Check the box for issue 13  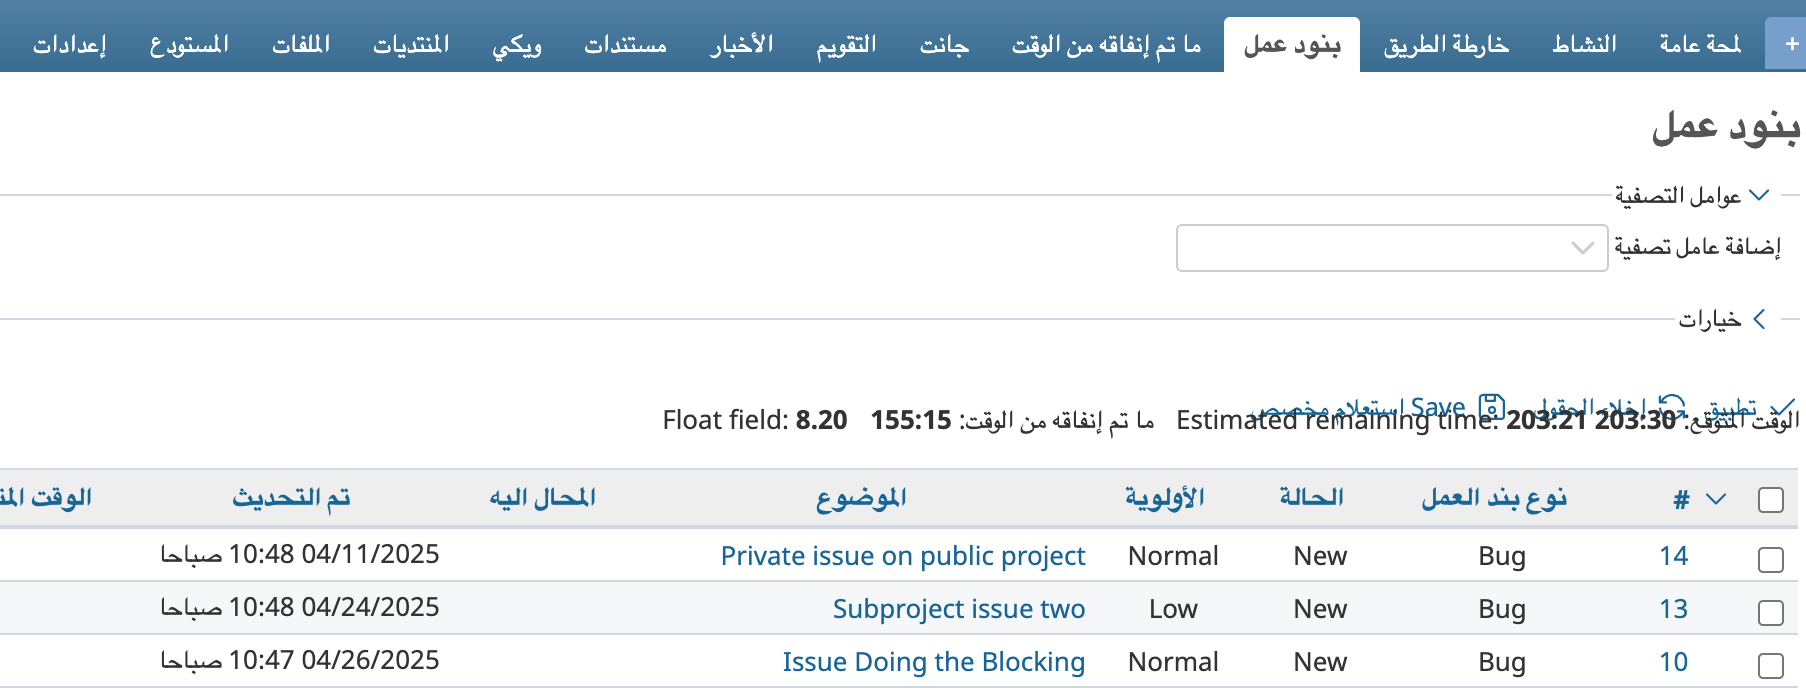point(1770,612)
